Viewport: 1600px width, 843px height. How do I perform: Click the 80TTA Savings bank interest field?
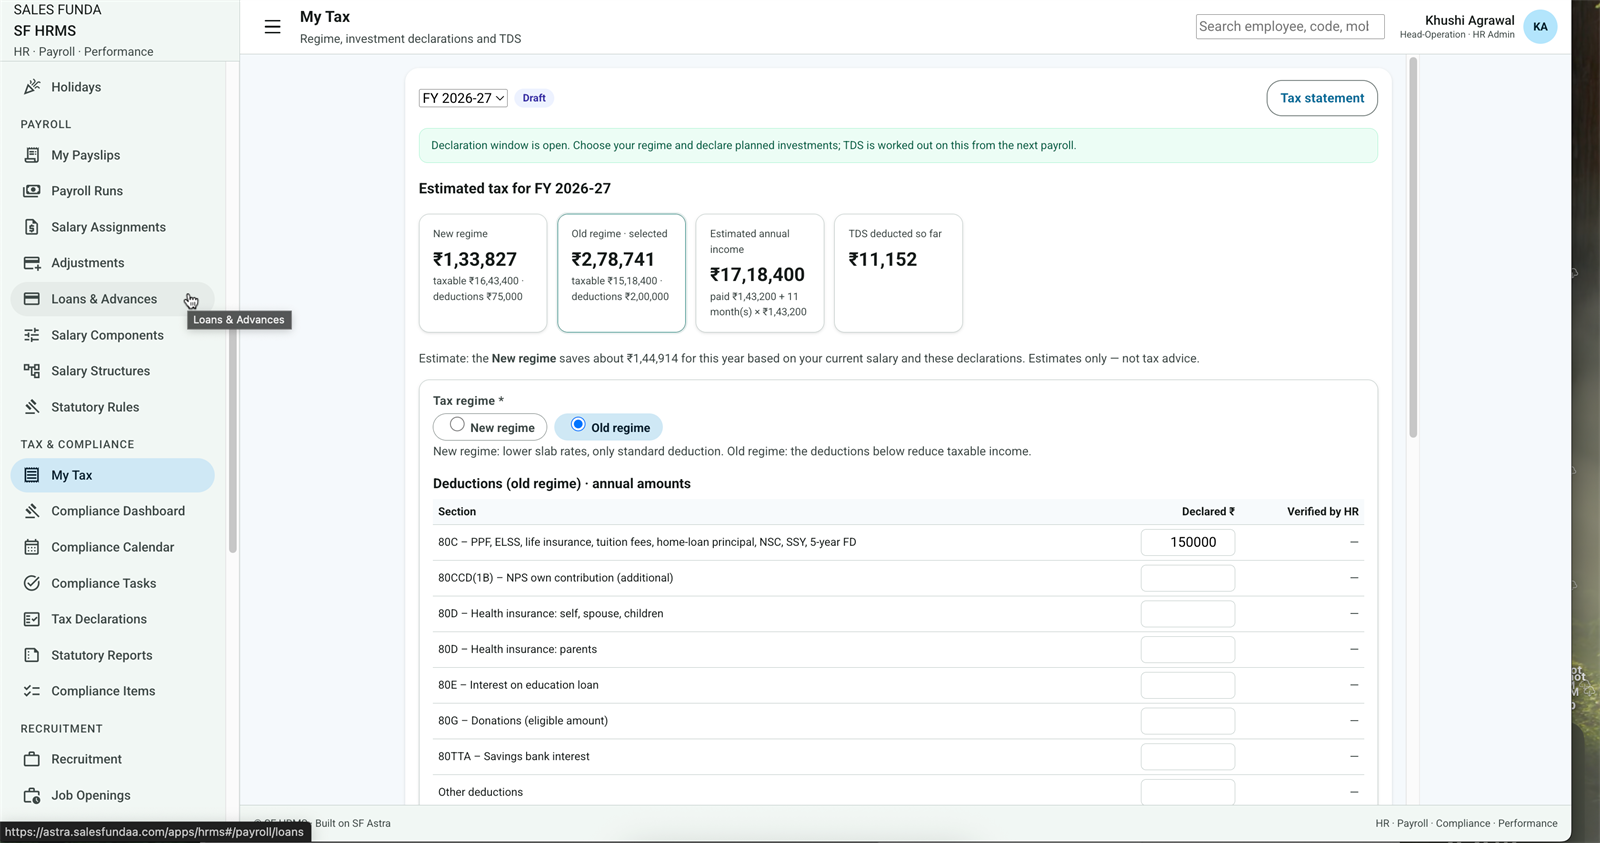coord(1188,757)
